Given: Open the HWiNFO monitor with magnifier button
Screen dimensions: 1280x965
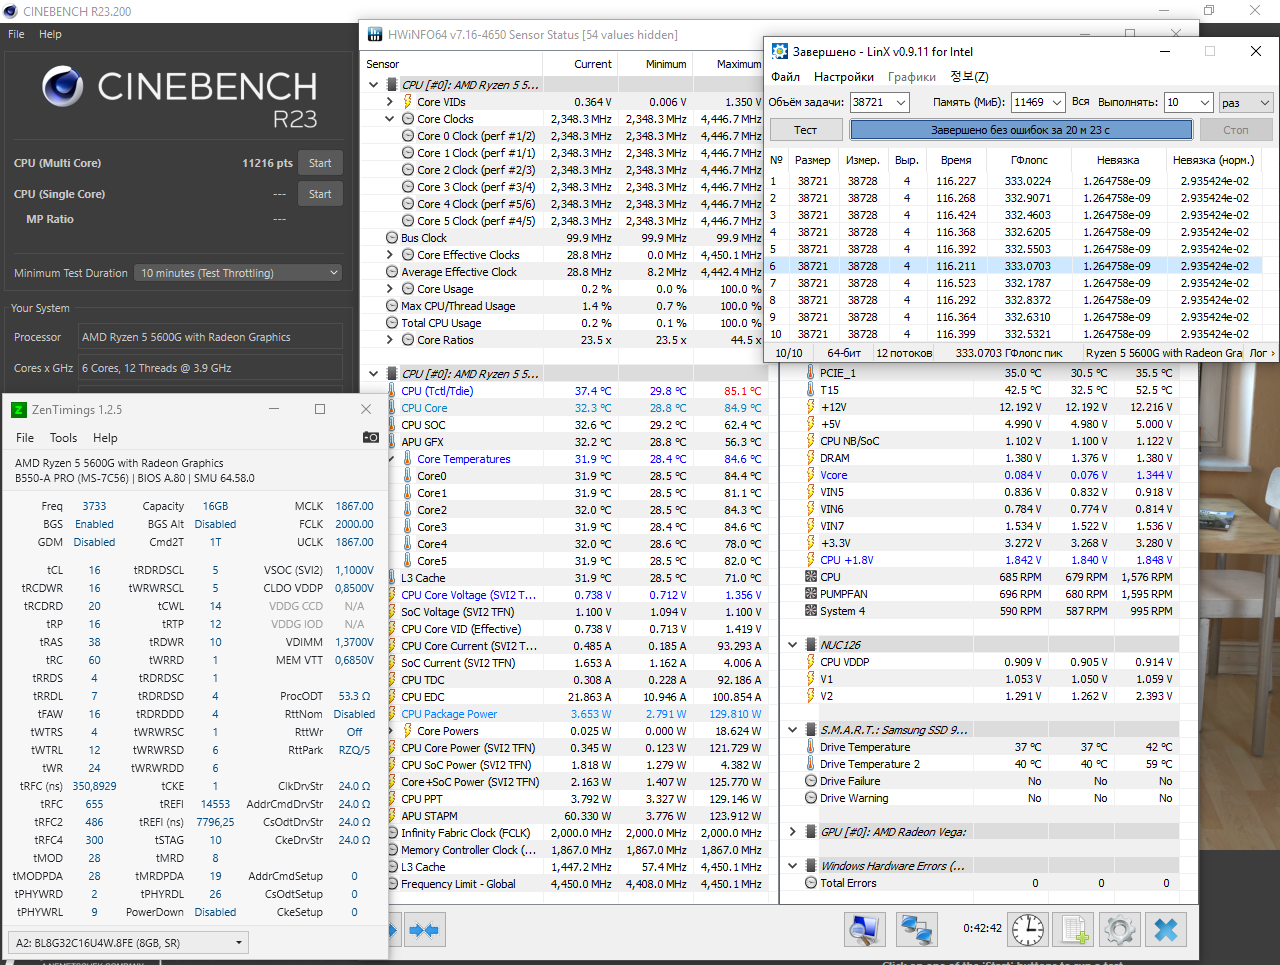Looking at the screenshot, I should tap(863, 929).
